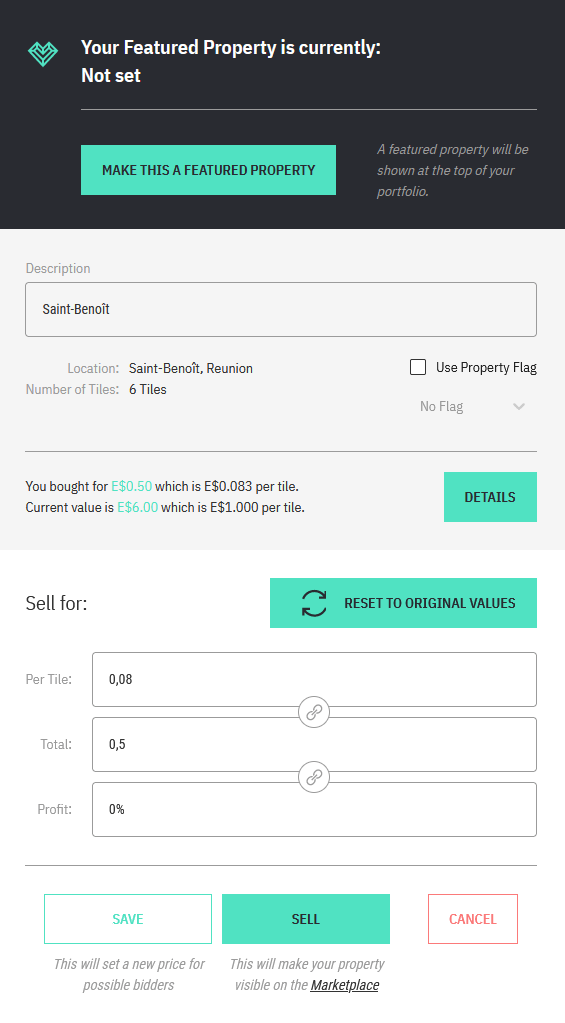Viewport: 565px width, 1023px height.
Task: Click the link icon between Per Tile and Total
Action: pos(314,712)
